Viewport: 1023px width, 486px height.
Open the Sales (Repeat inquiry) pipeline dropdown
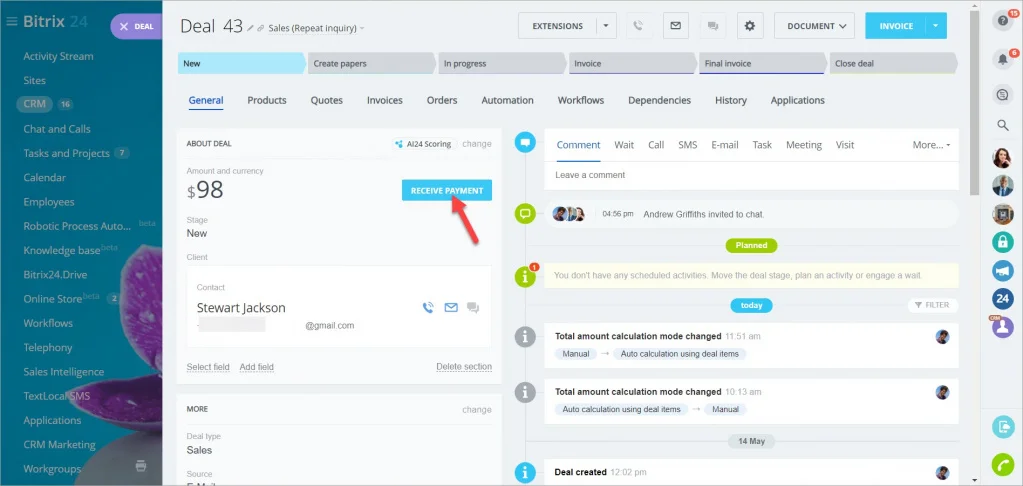click(316, 28)
